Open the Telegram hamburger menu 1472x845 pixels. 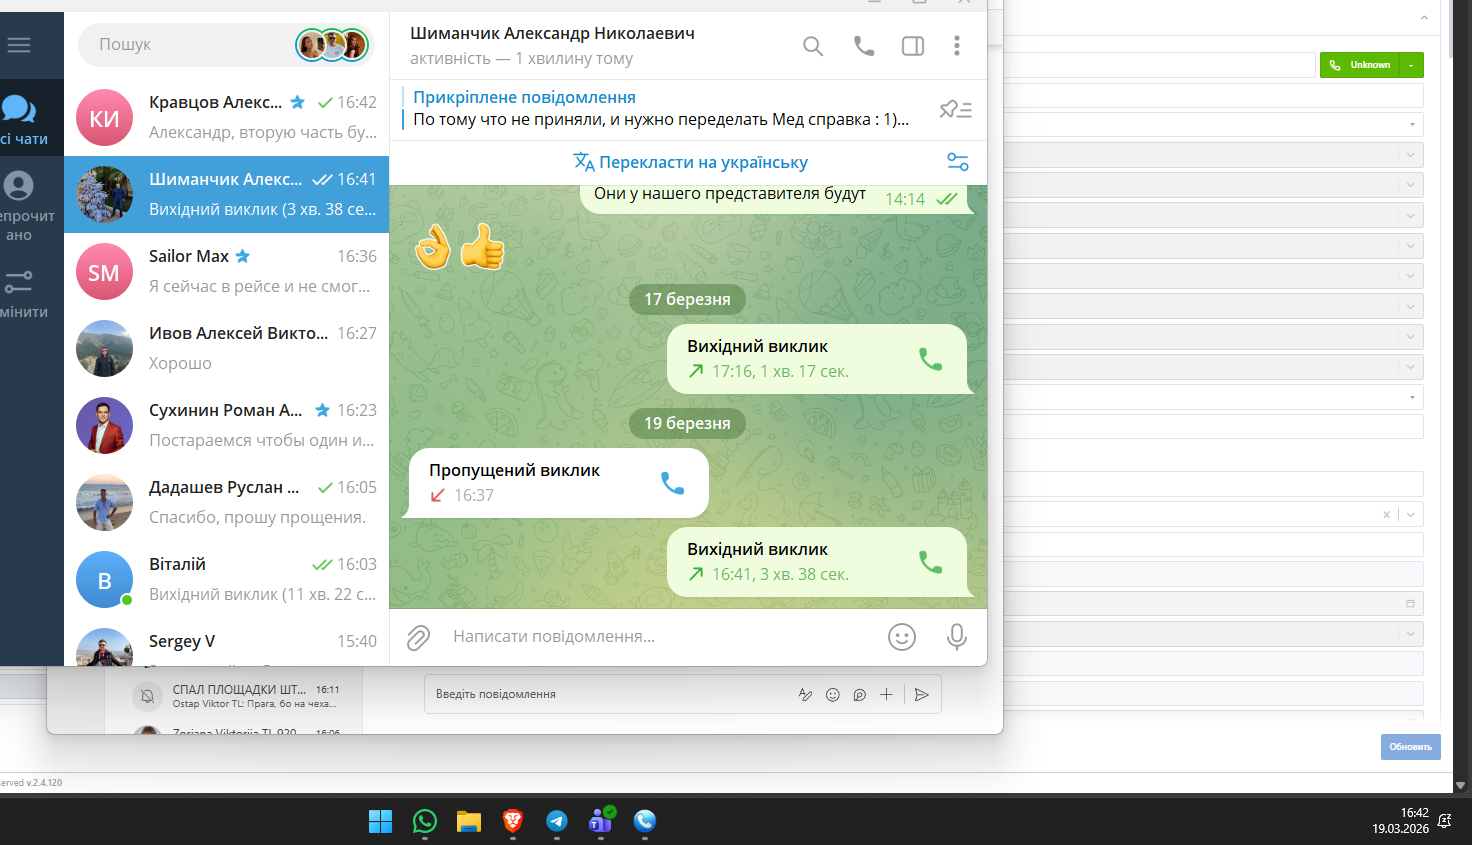click(x=18, y=45)
